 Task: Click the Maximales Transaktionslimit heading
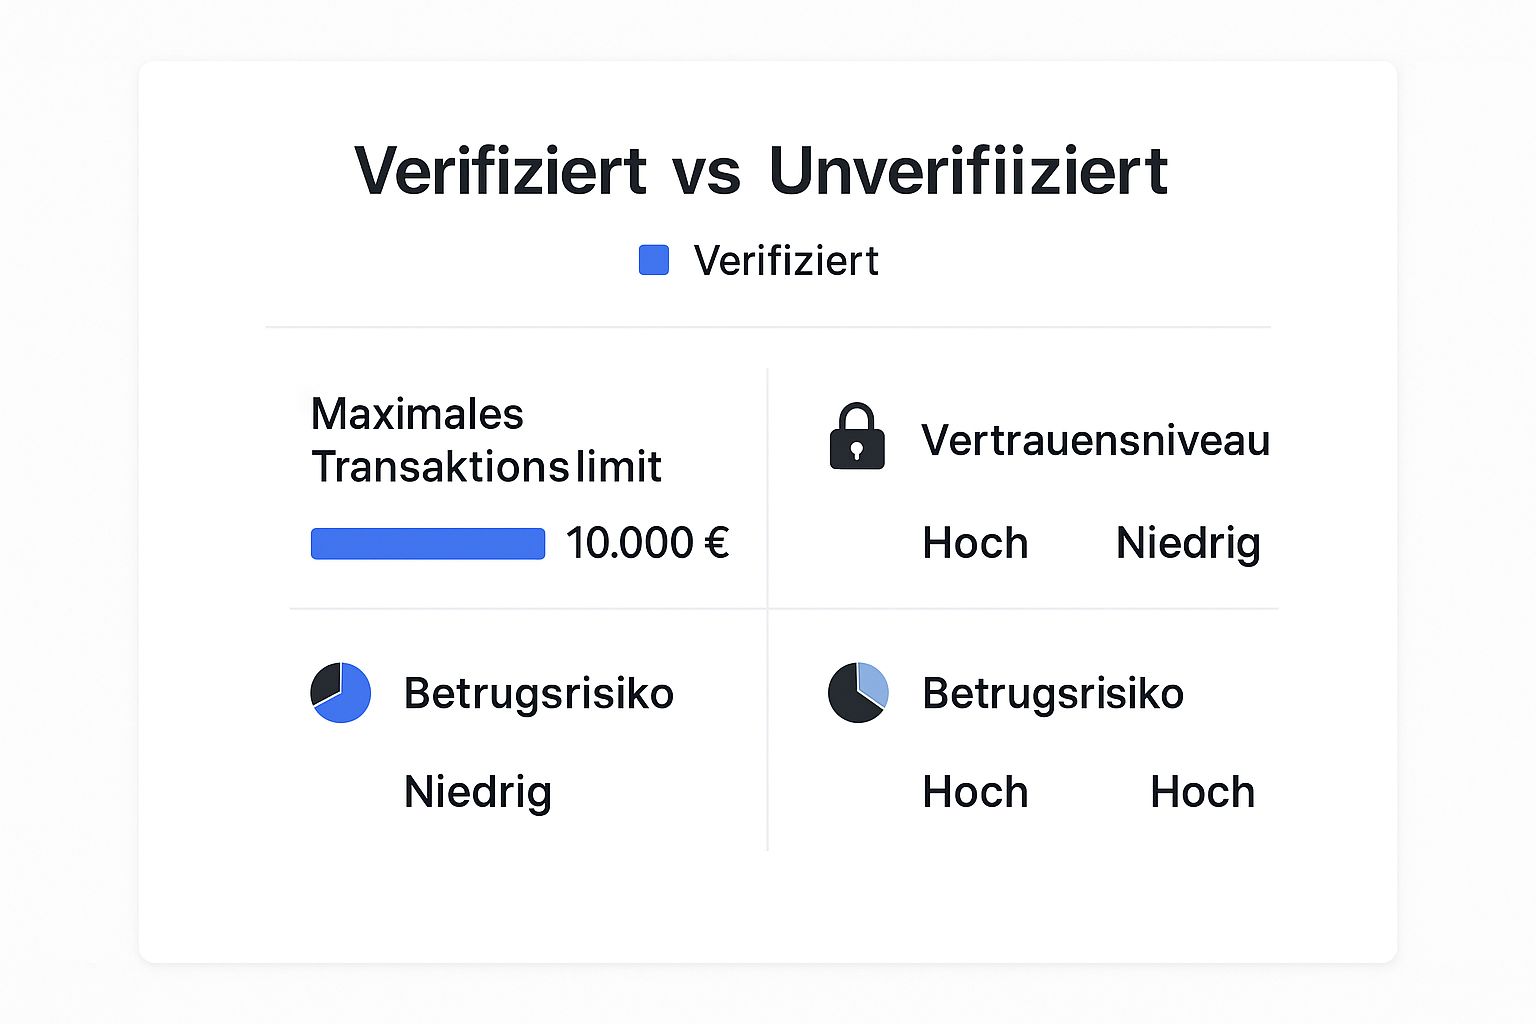point(486,440)
